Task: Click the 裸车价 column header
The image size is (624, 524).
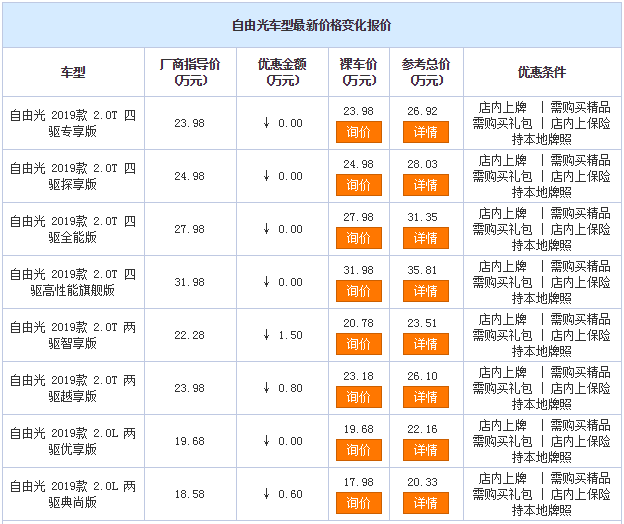Action: tap(359, 72)
